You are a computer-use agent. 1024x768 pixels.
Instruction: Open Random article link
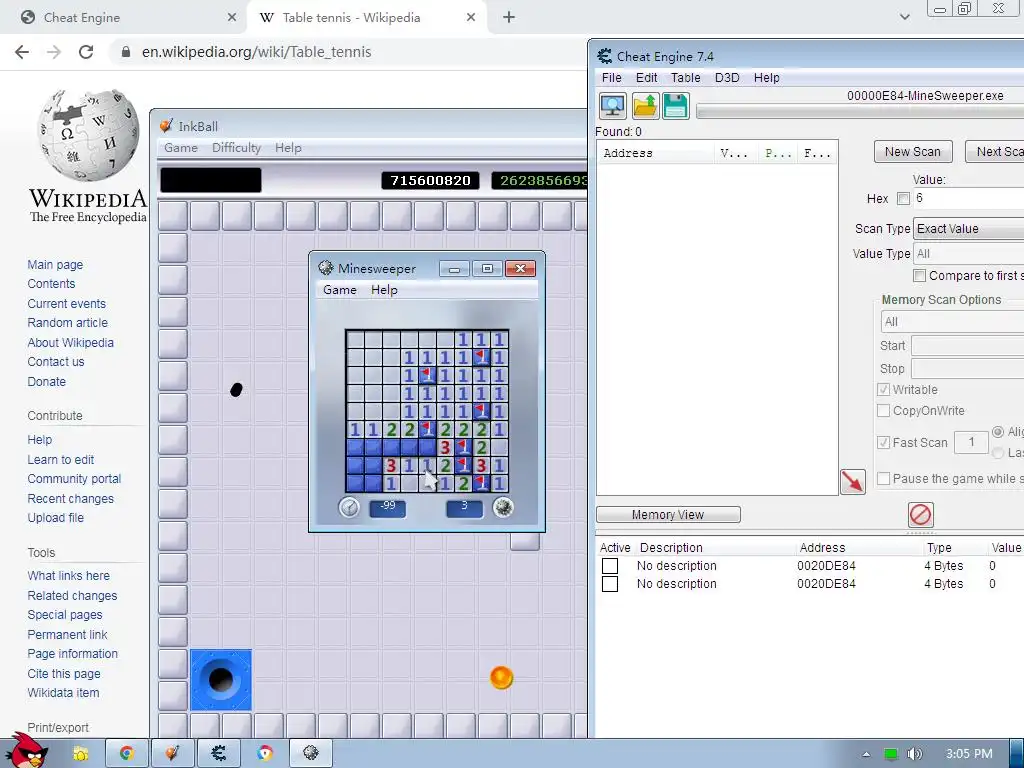coord(67,323)
